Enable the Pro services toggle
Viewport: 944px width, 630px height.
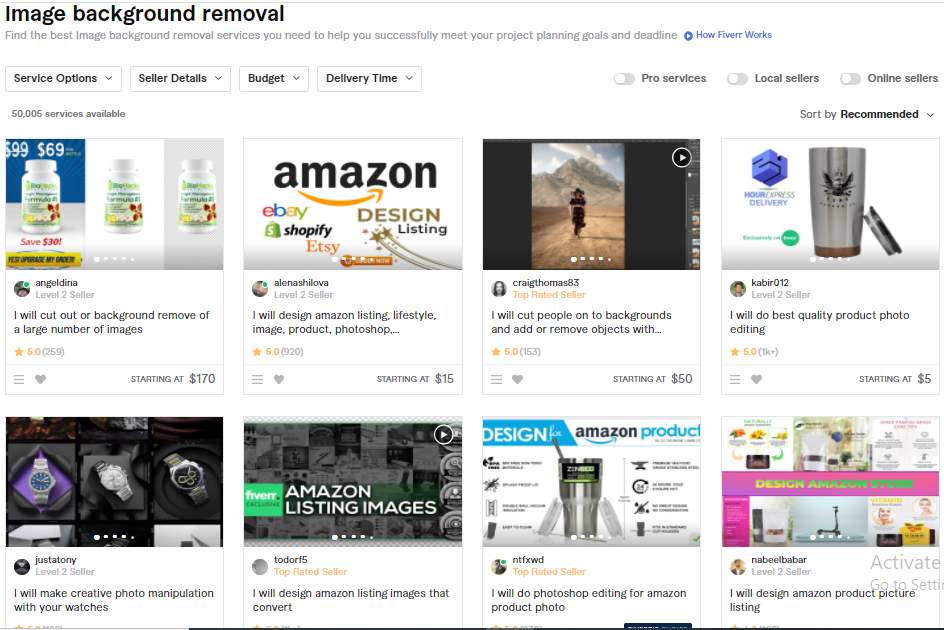click(624, 79)
